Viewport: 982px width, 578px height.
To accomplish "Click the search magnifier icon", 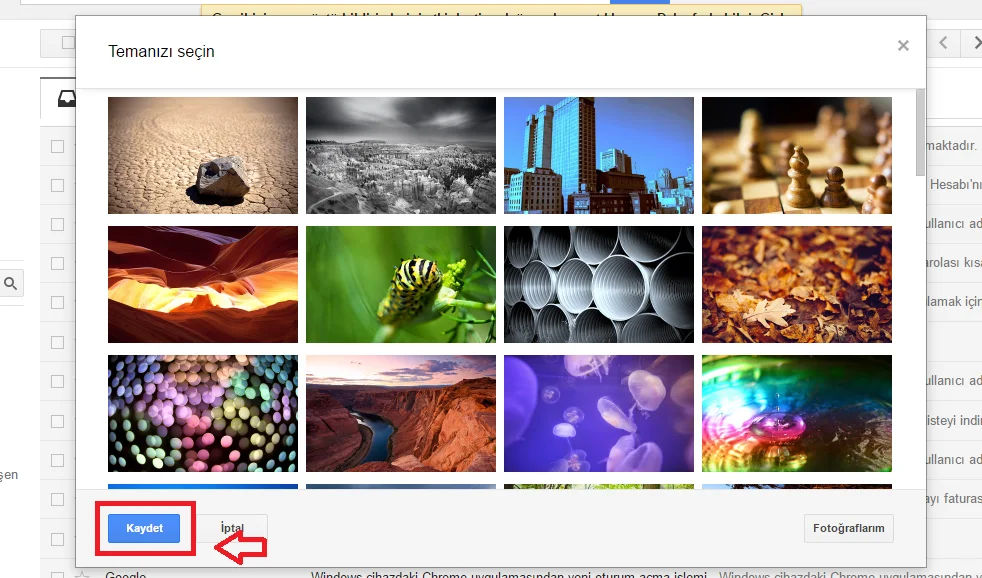I will [12, 283].
